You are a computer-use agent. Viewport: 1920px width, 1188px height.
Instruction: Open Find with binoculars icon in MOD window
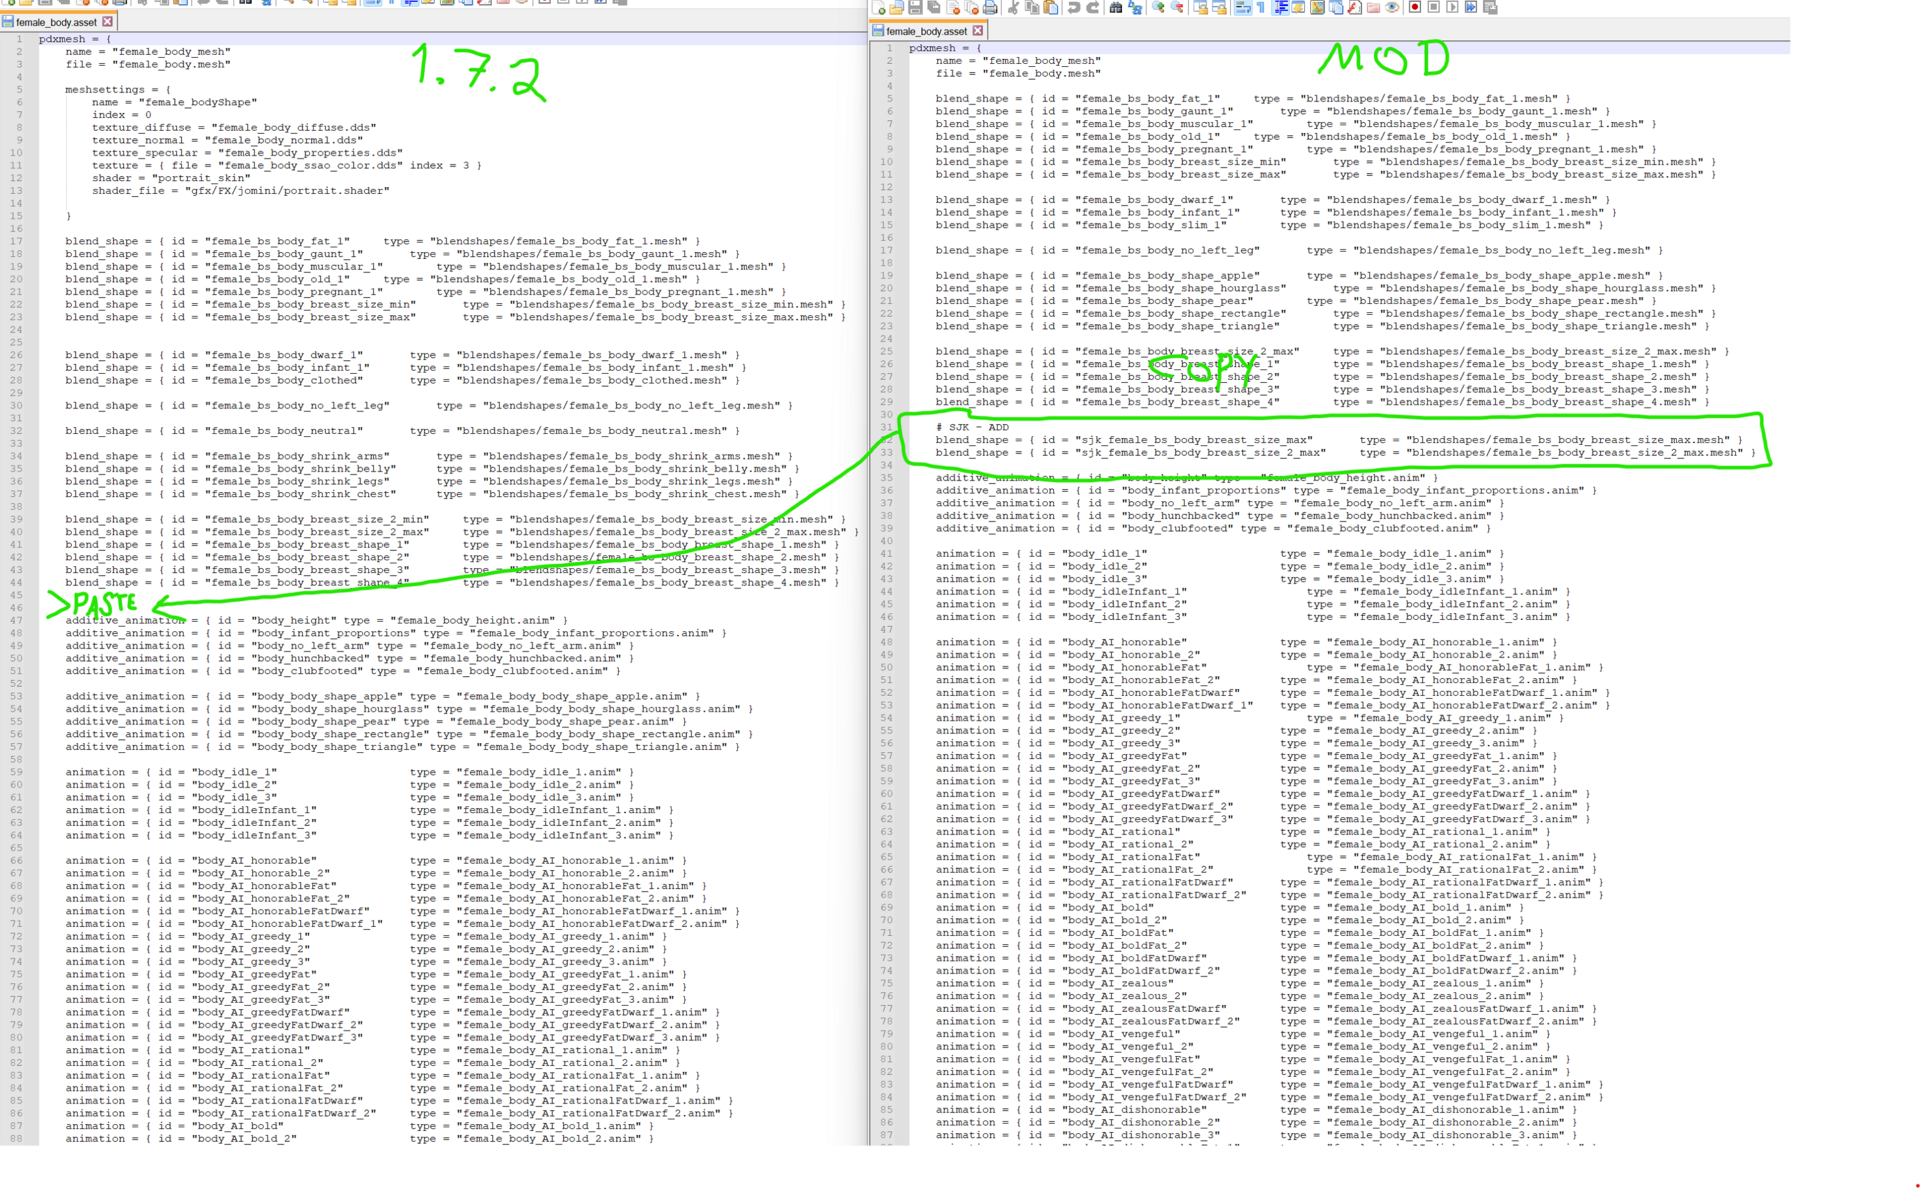pos(1116,7)
